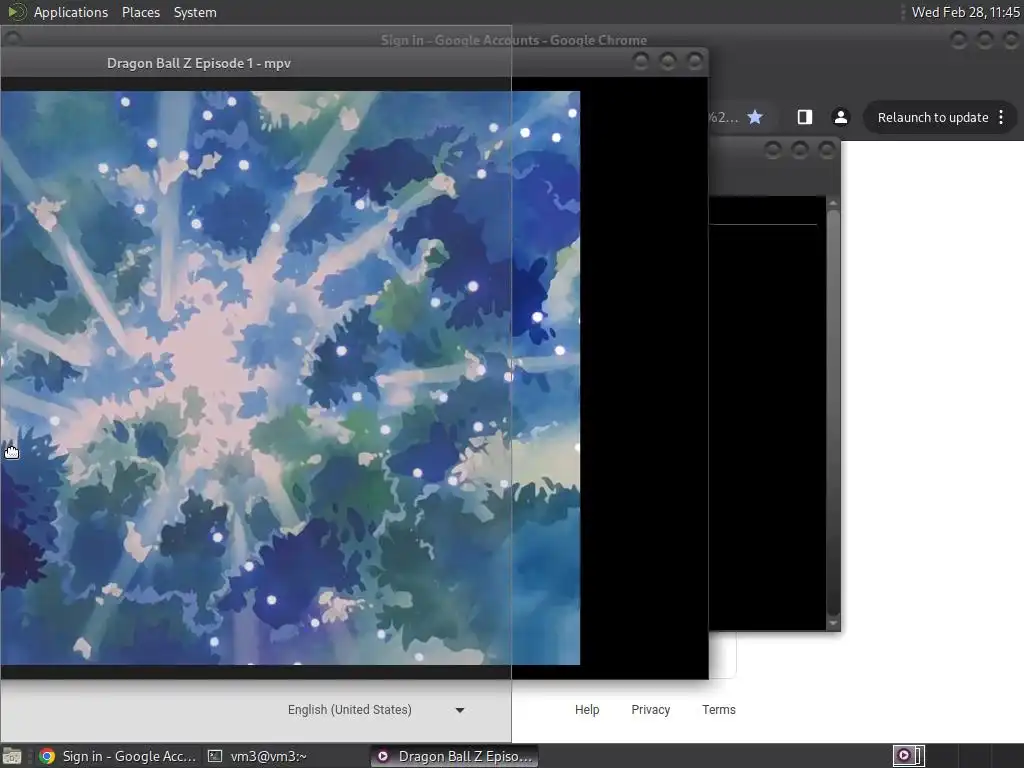Switch to the vm3@vm3:~ terminal taskbar entry

(x=257, y=756)
